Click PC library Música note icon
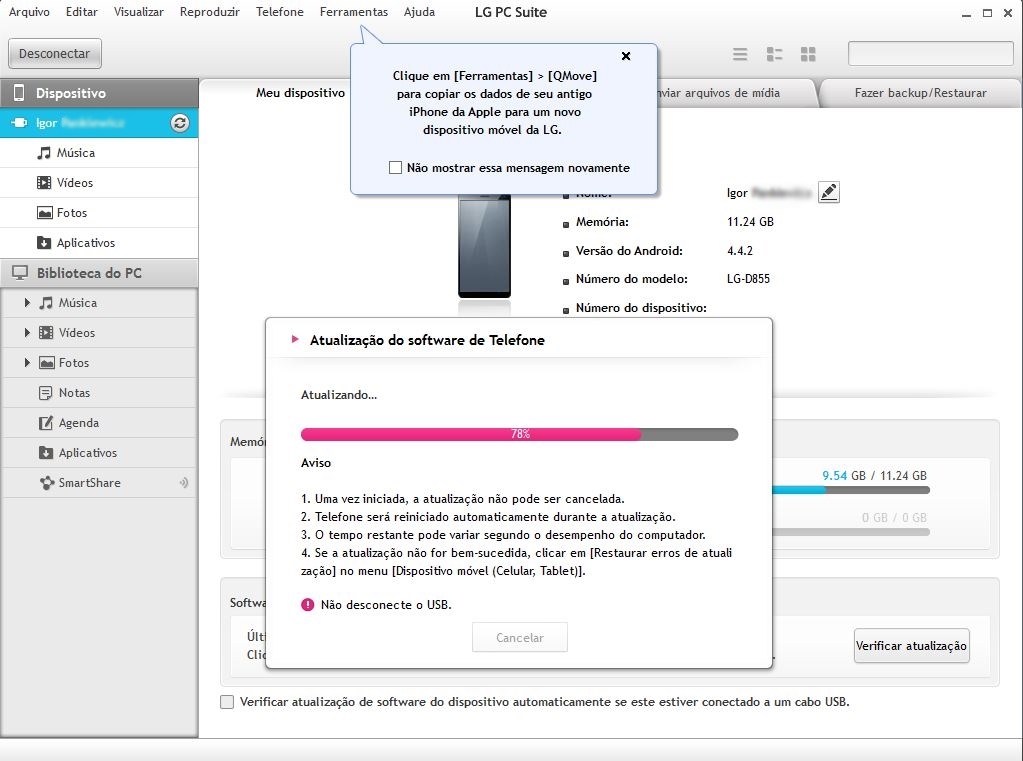The width and height of the screenshot is (1023, 761). point(46,303)
